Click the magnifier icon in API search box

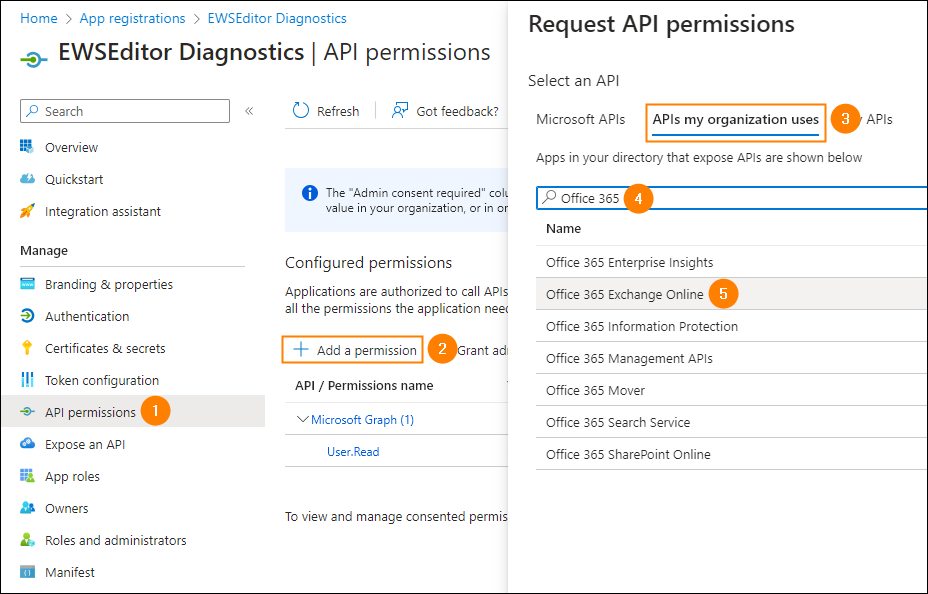pyautogui.click(x=549, y=197)
